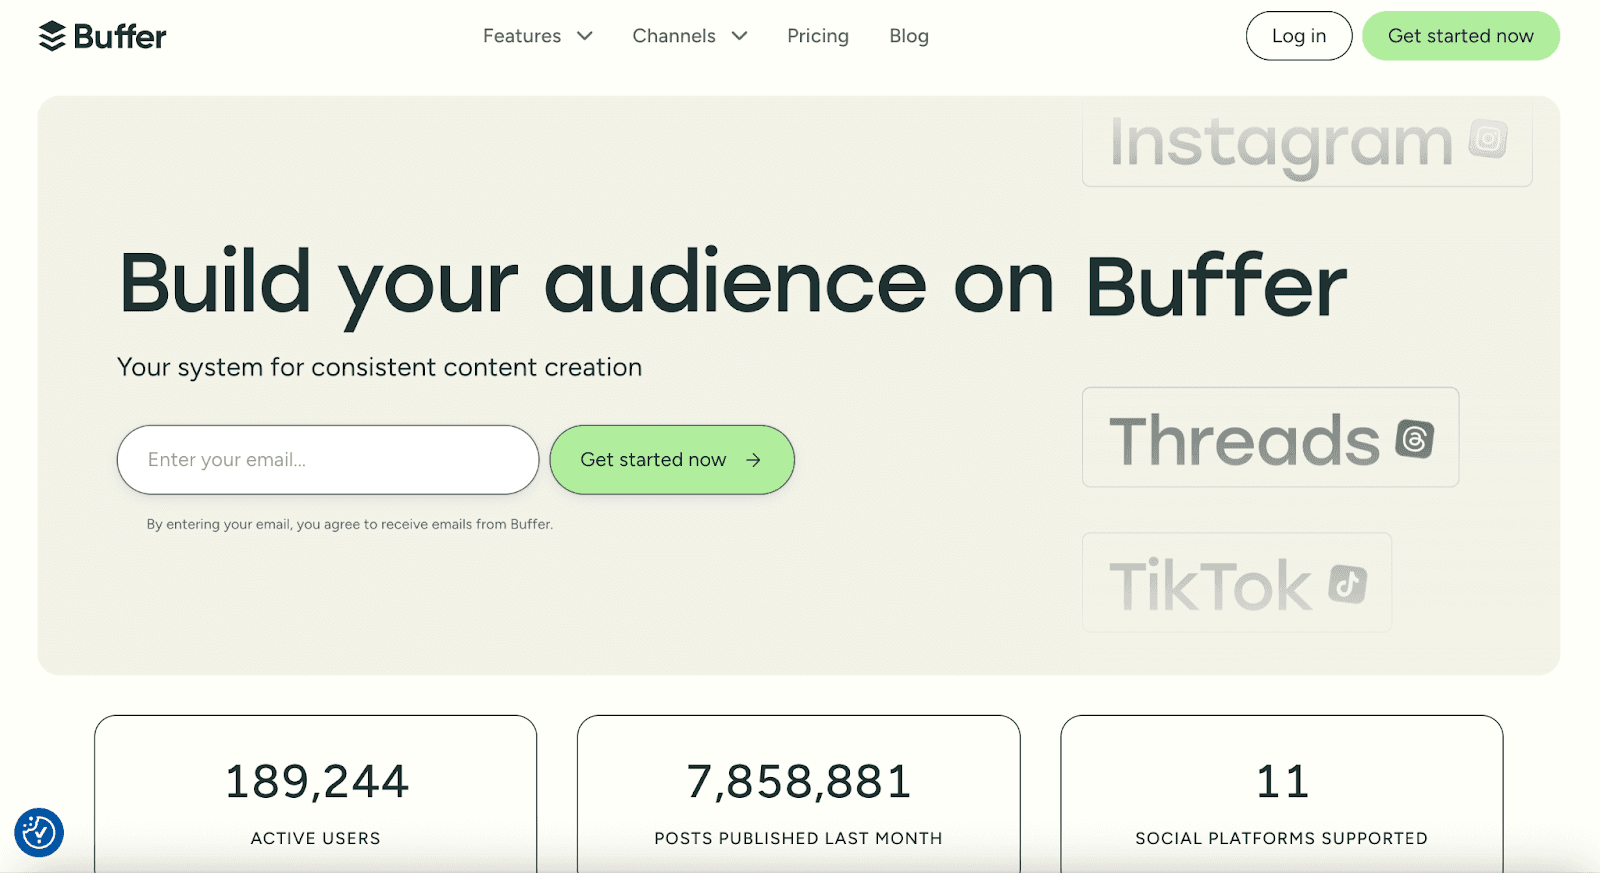Select the Threads channel card text
This screenshot has height=873, width=1600.
coord(1245,440)
